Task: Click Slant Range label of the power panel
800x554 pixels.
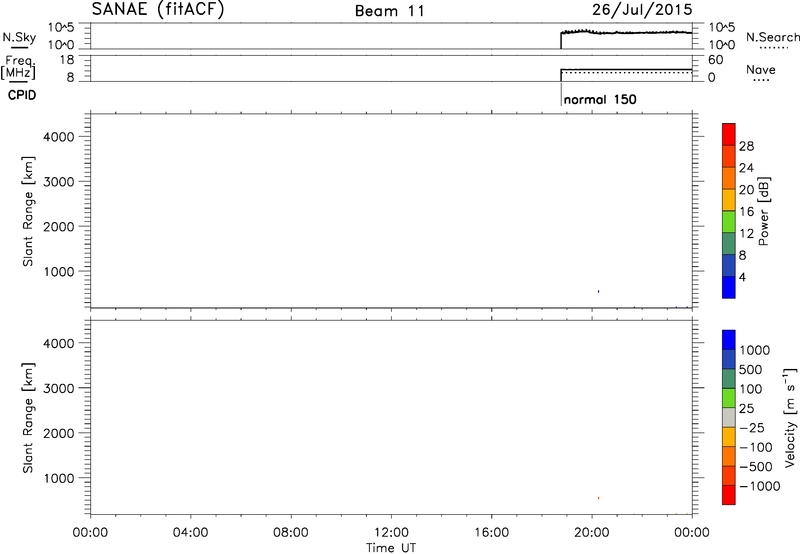Action: click(x=28, y=211)
